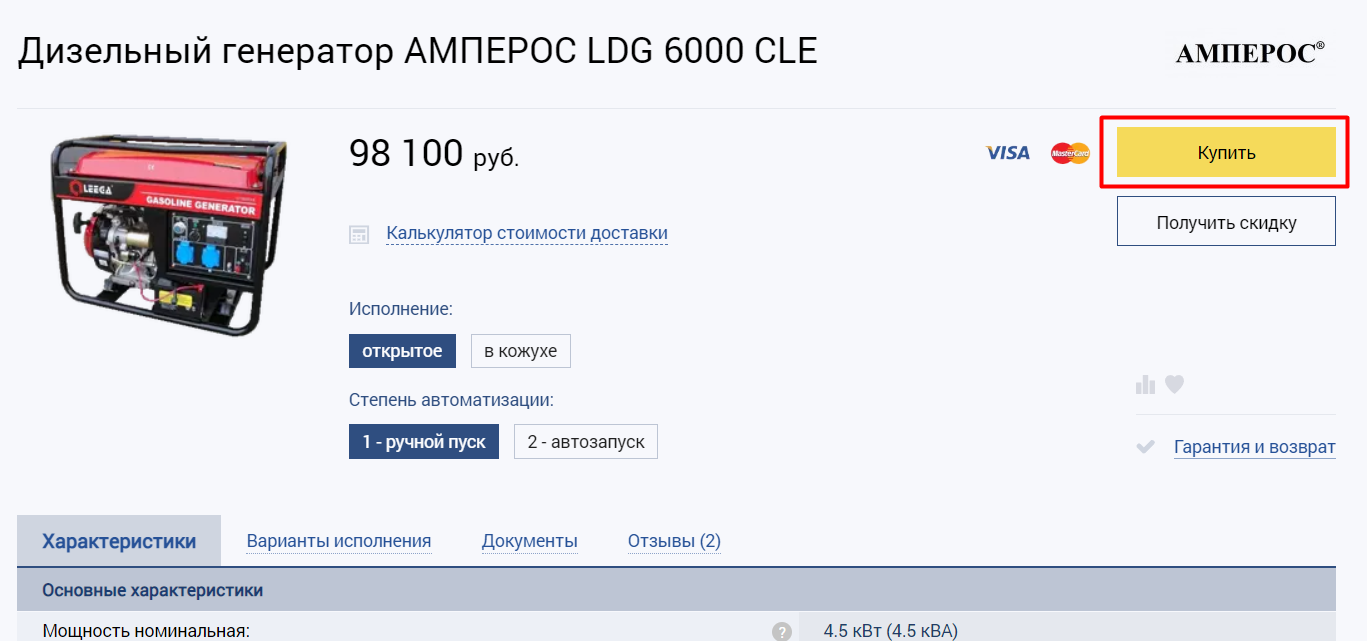The image size is (1367, 641).
Task: Add product to comparison via bar-chart icon
Action: pyautogui.click(x=1146, y=385)
